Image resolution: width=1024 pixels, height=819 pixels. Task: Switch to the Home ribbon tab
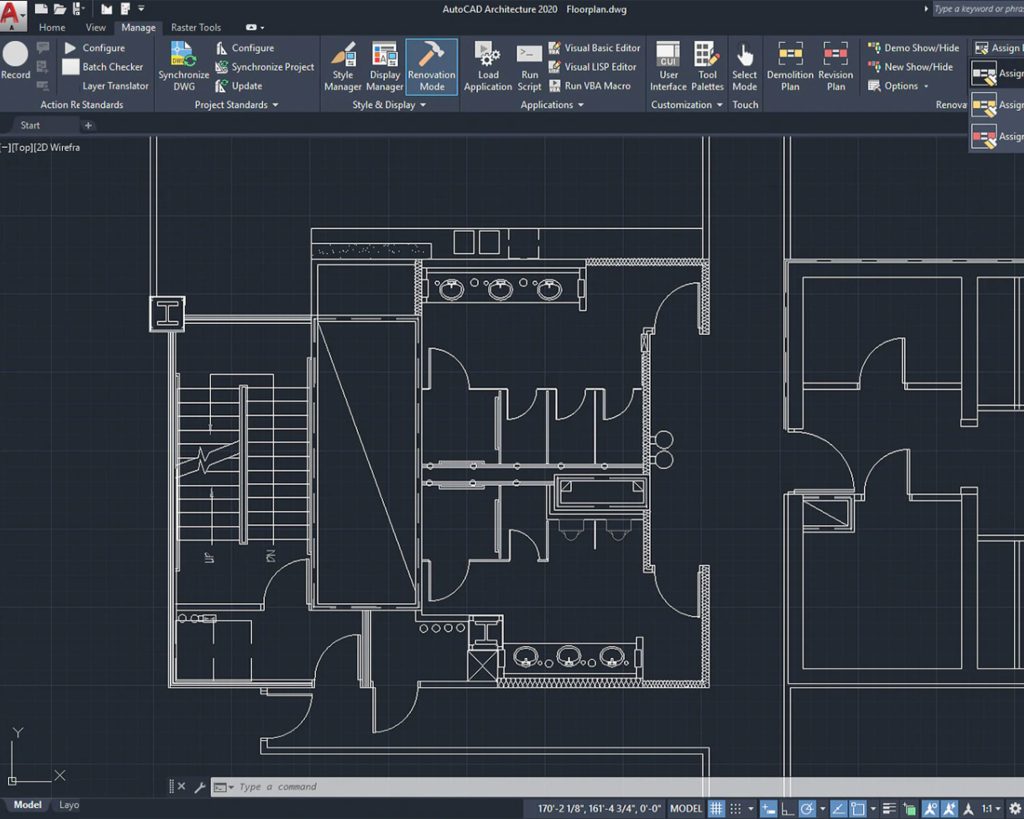point(52,27)
